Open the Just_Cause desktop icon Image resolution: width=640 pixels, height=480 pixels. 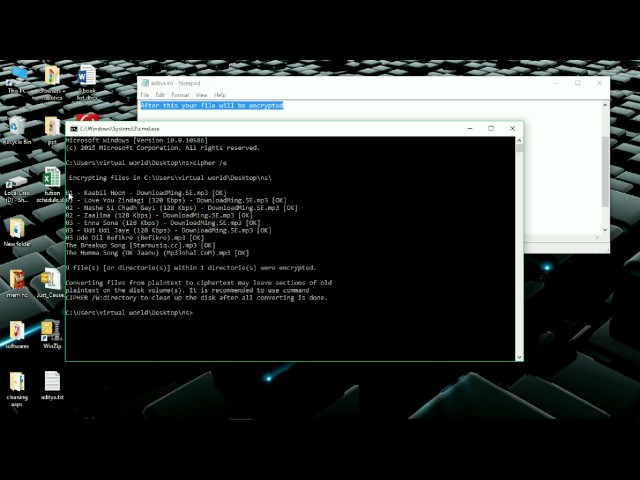click(x=51, y=283)
